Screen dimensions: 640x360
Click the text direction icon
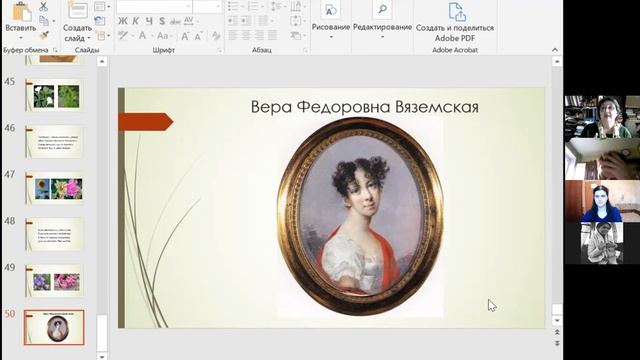296,6
